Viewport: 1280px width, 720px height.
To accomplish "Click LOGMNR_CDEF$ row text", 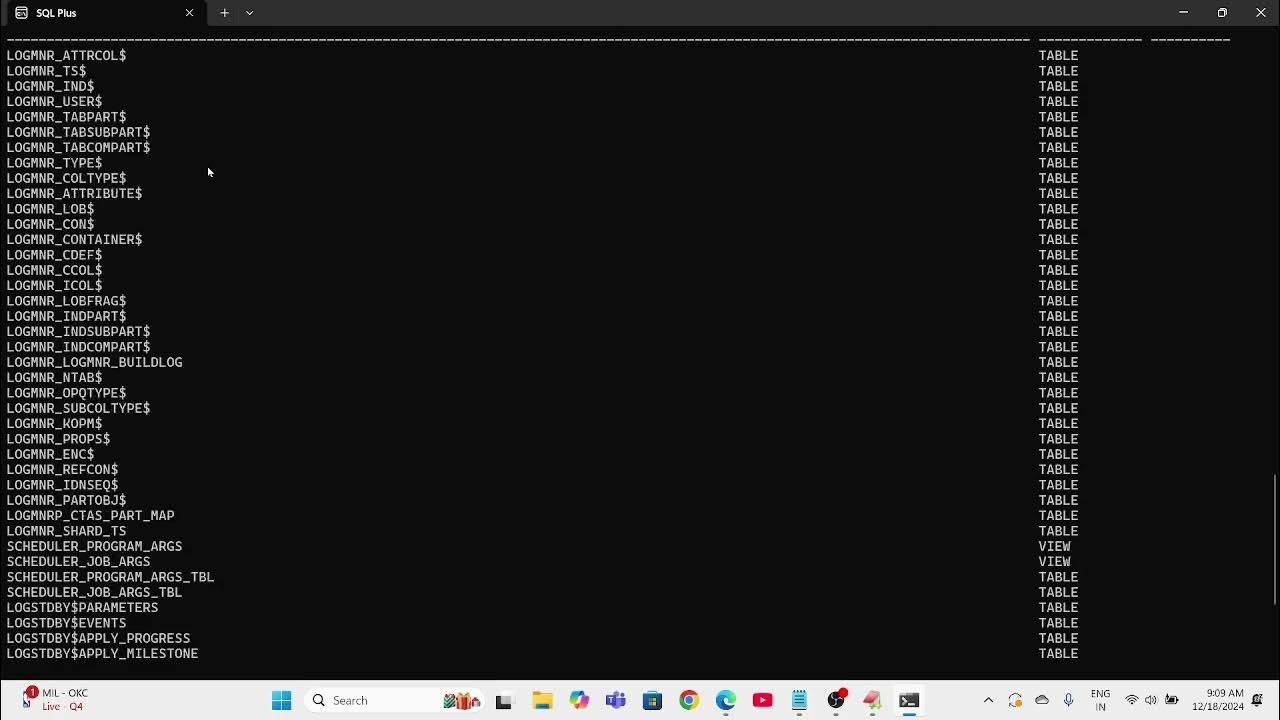I will pos(54,255).
